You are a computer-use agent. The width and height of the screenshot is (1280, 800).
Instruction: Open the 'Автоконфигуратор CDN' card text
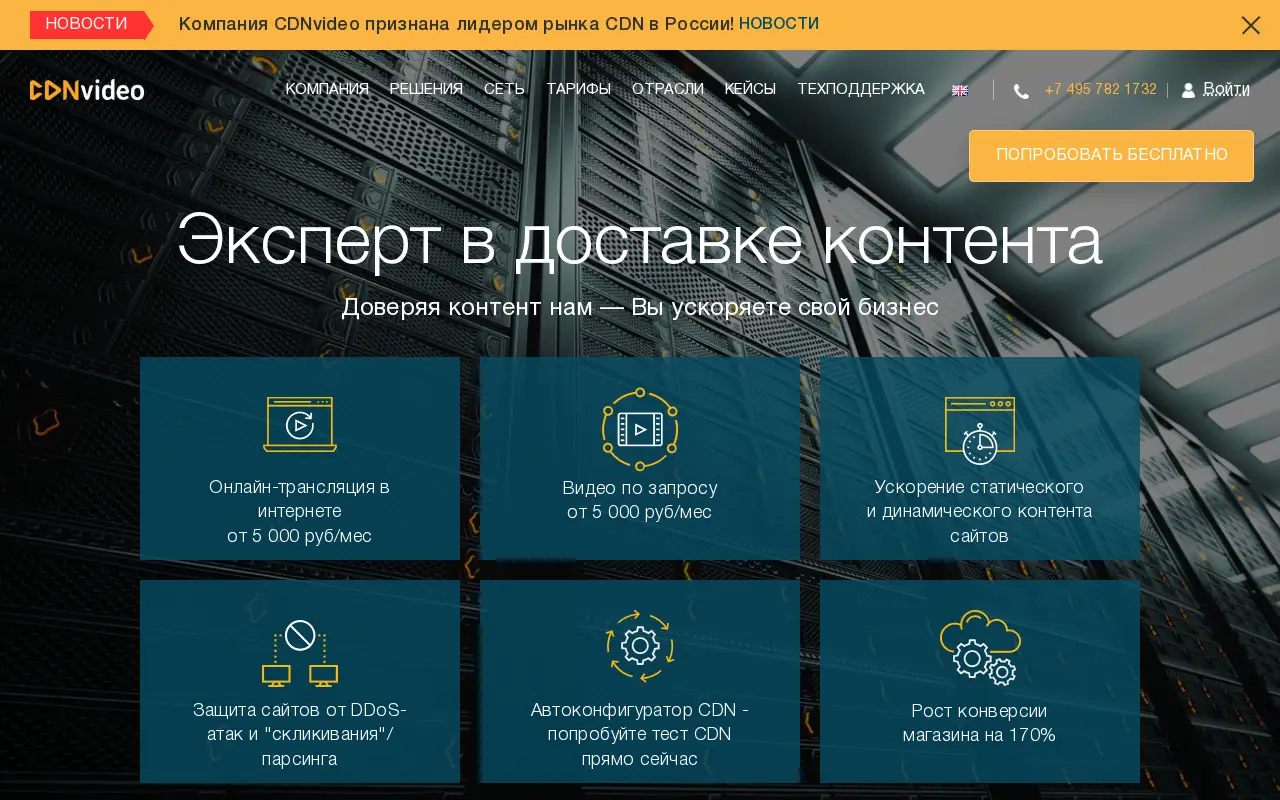(x=640, y=735)
